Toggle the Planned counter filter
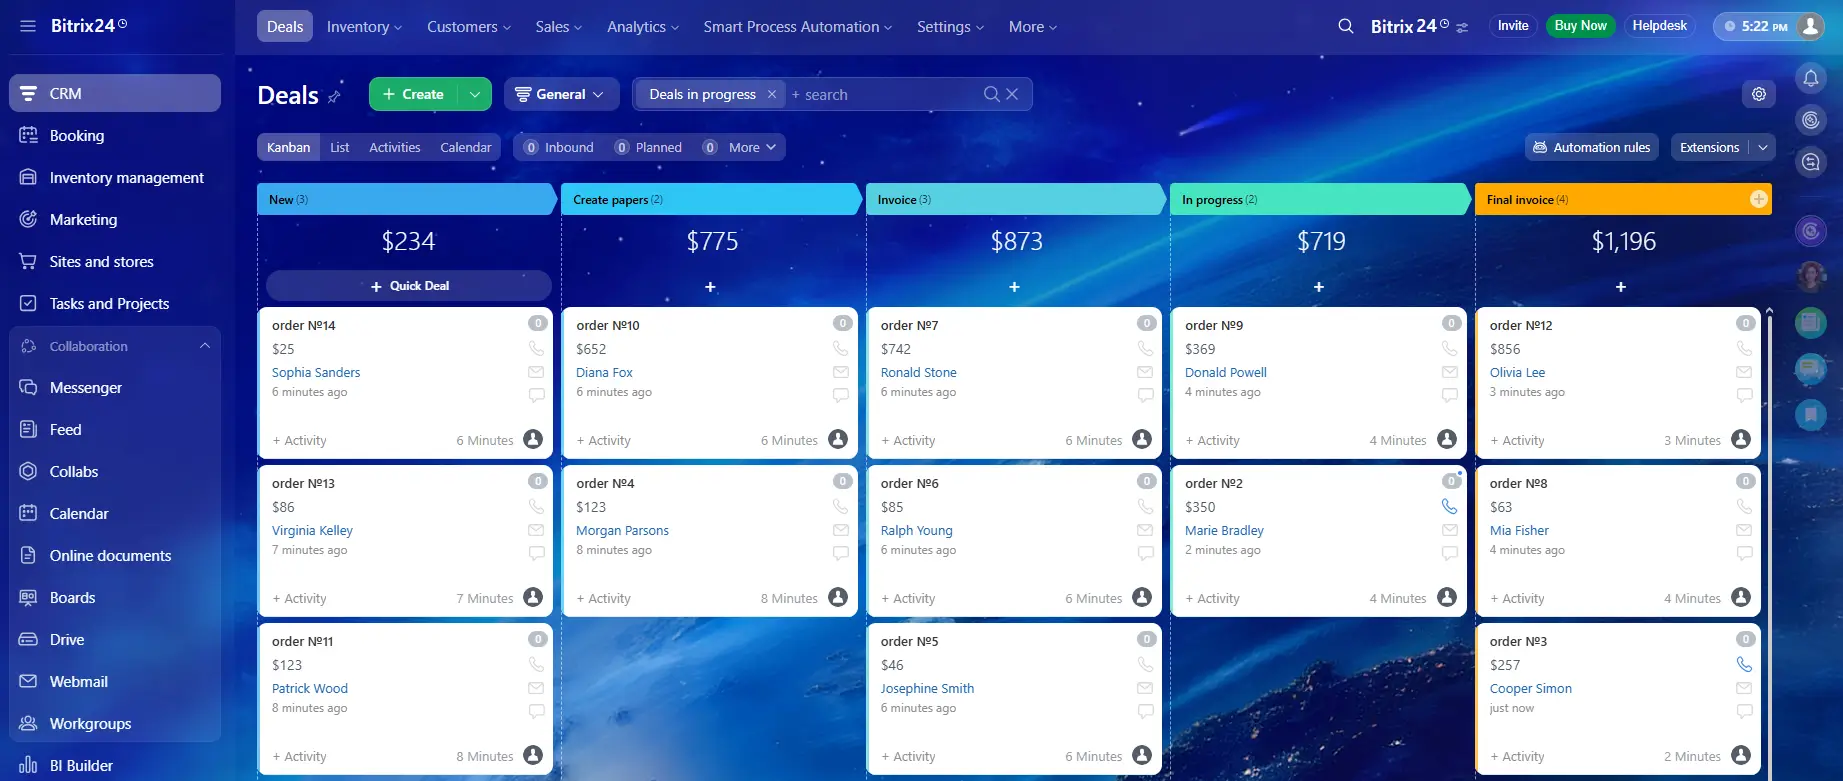This screenshot has height=781, width=1843. [x=648, y=147]
